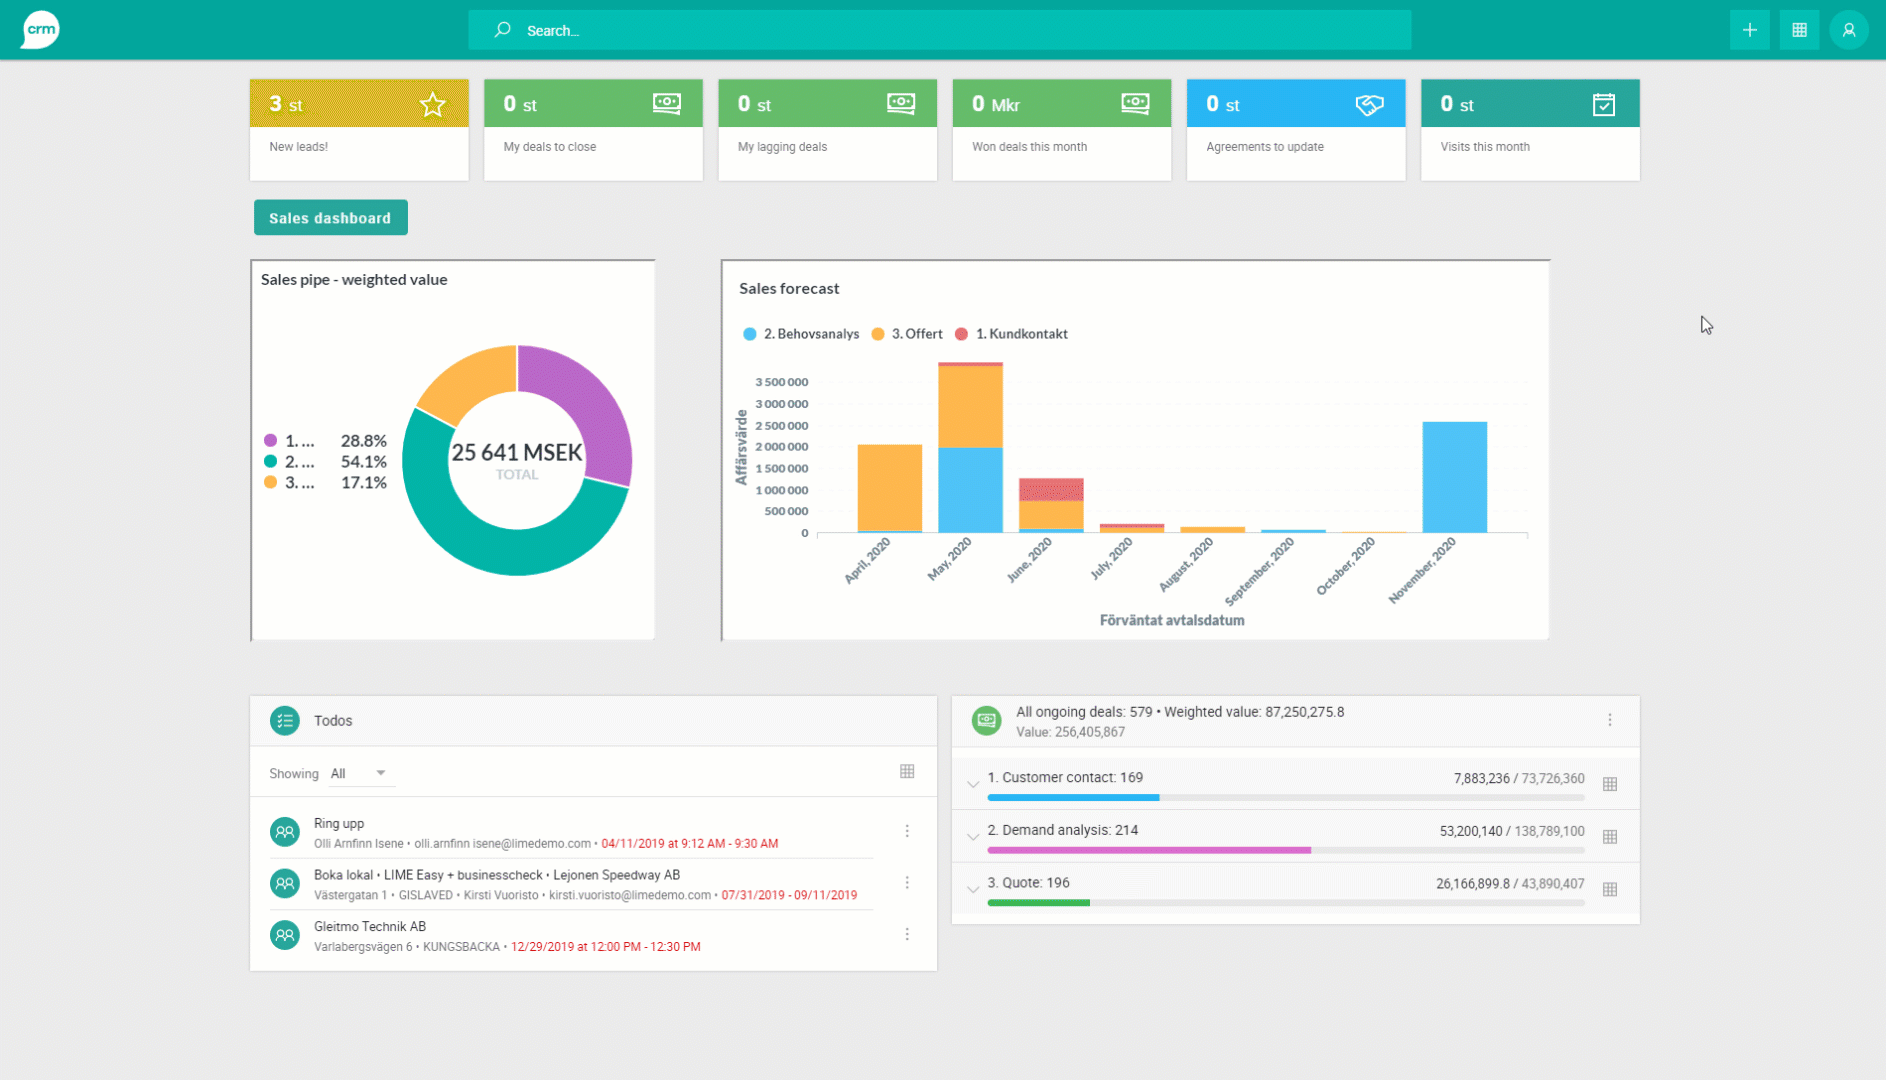The width and height of the screenshot is (1886, 1080).
Task: Click the table view icon in Todos panel
Action: coord(907,771)
